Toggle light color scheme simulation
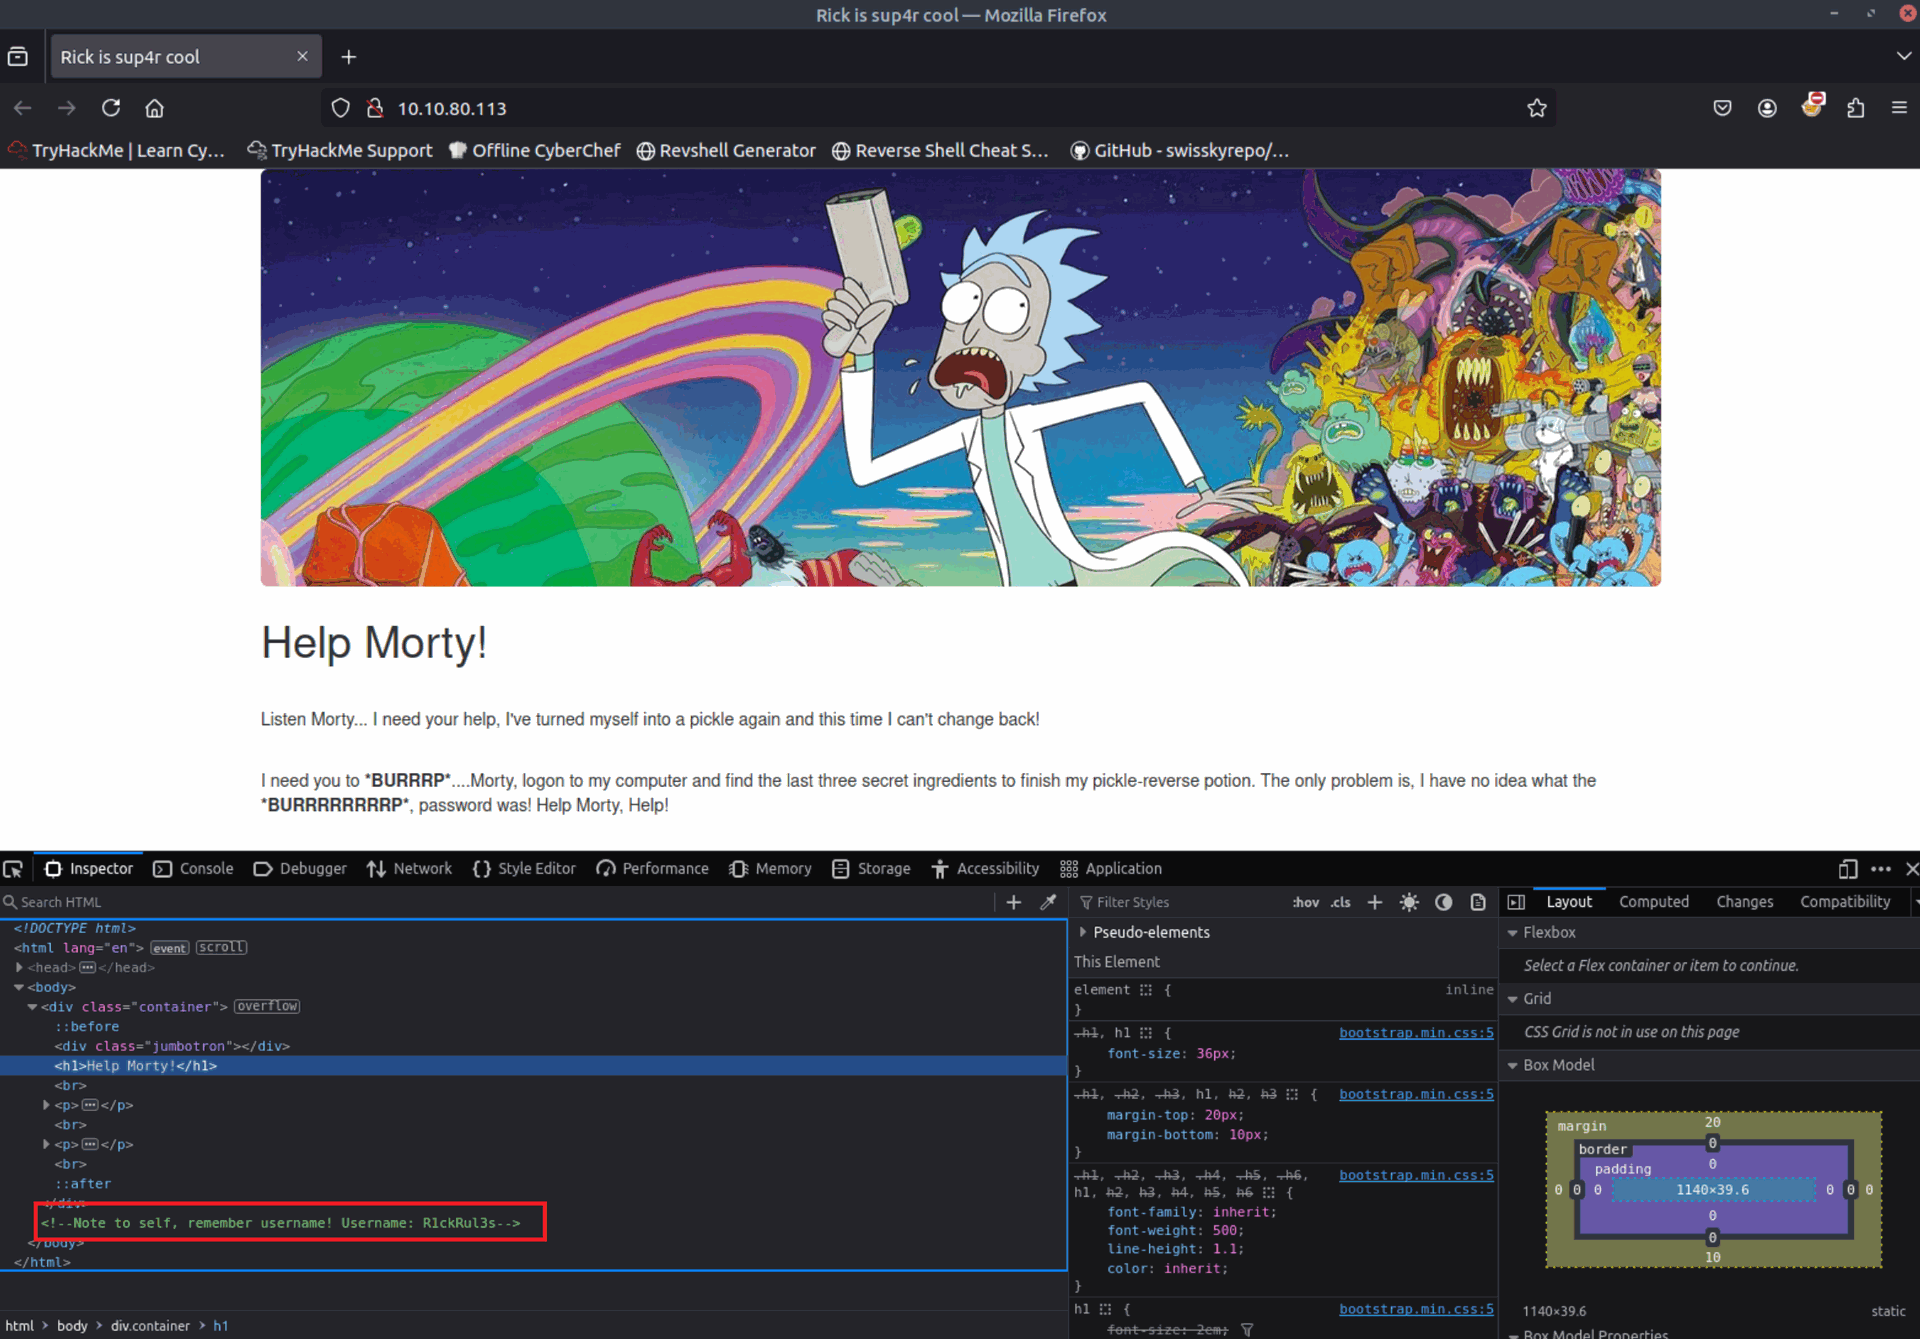This screenshot has width=1920, height=1339. [1409, 902]
